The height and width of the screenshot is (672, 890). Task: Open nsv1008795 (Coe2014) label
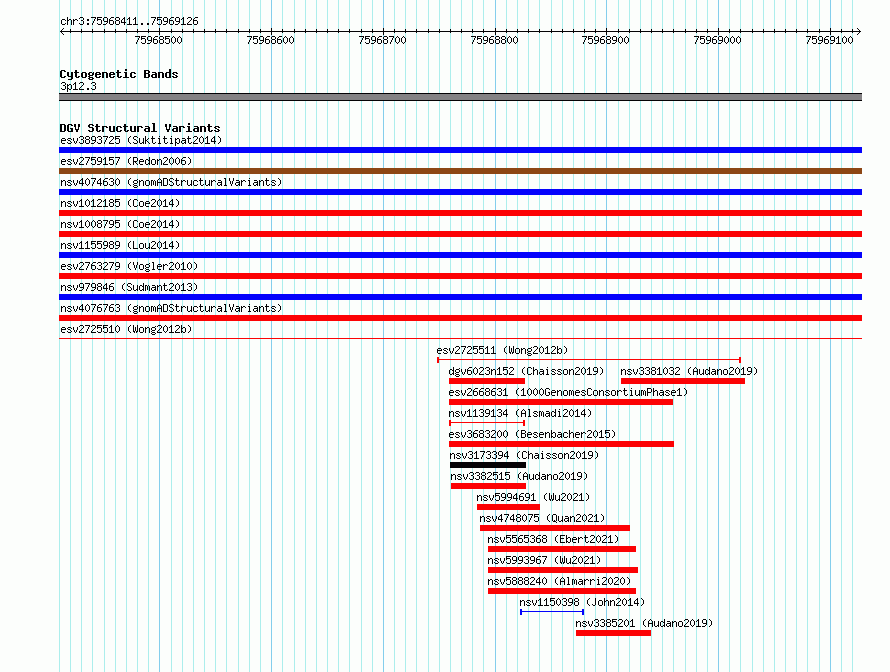point(120,224)
